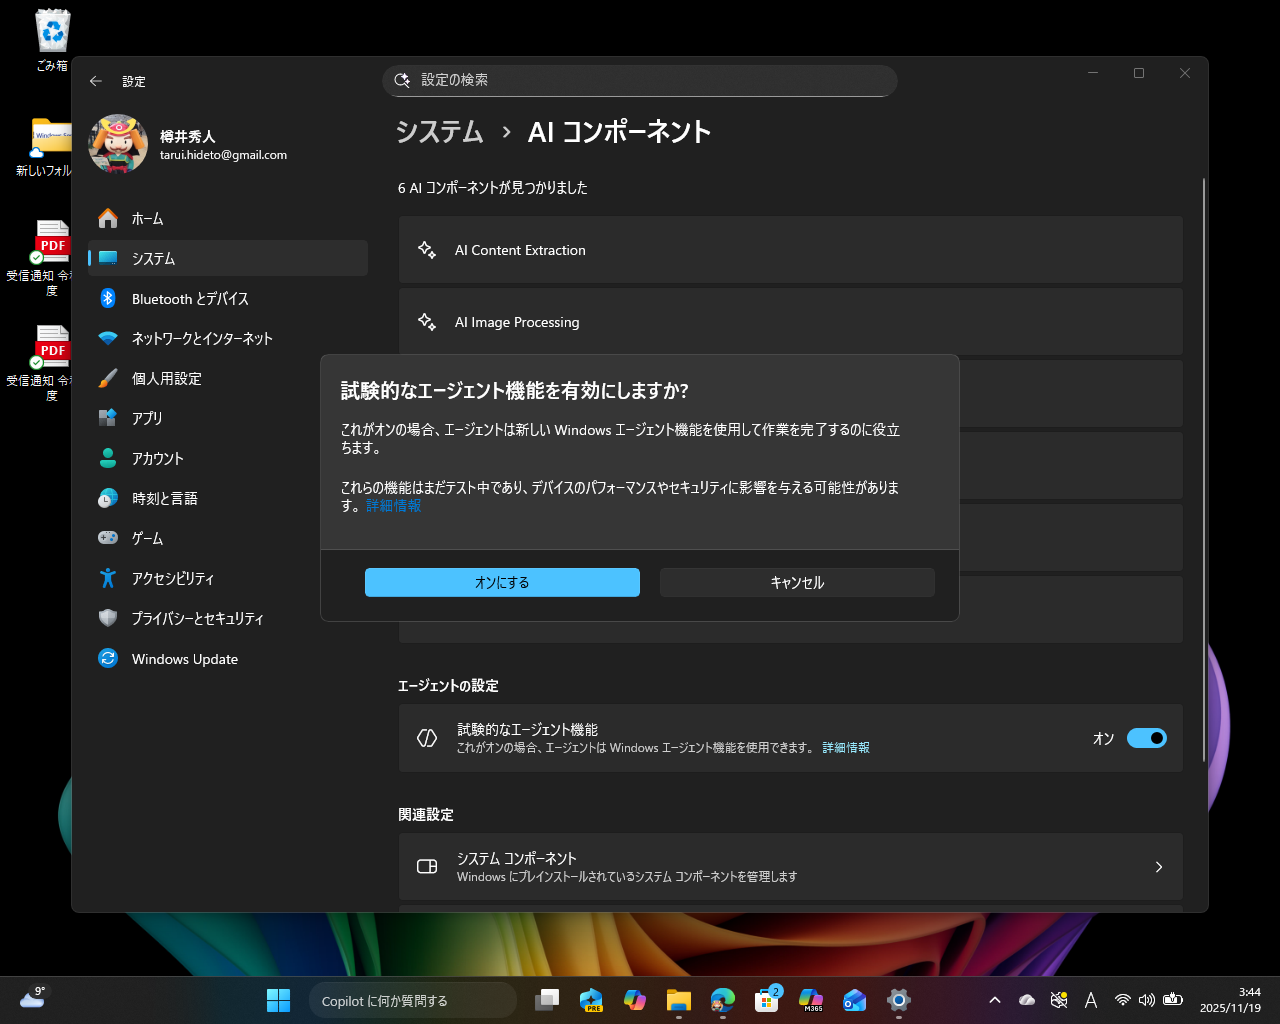Show hidden tray icons with the chevron
This screenshot has width=1280, height=1024.
coord(995,999)
